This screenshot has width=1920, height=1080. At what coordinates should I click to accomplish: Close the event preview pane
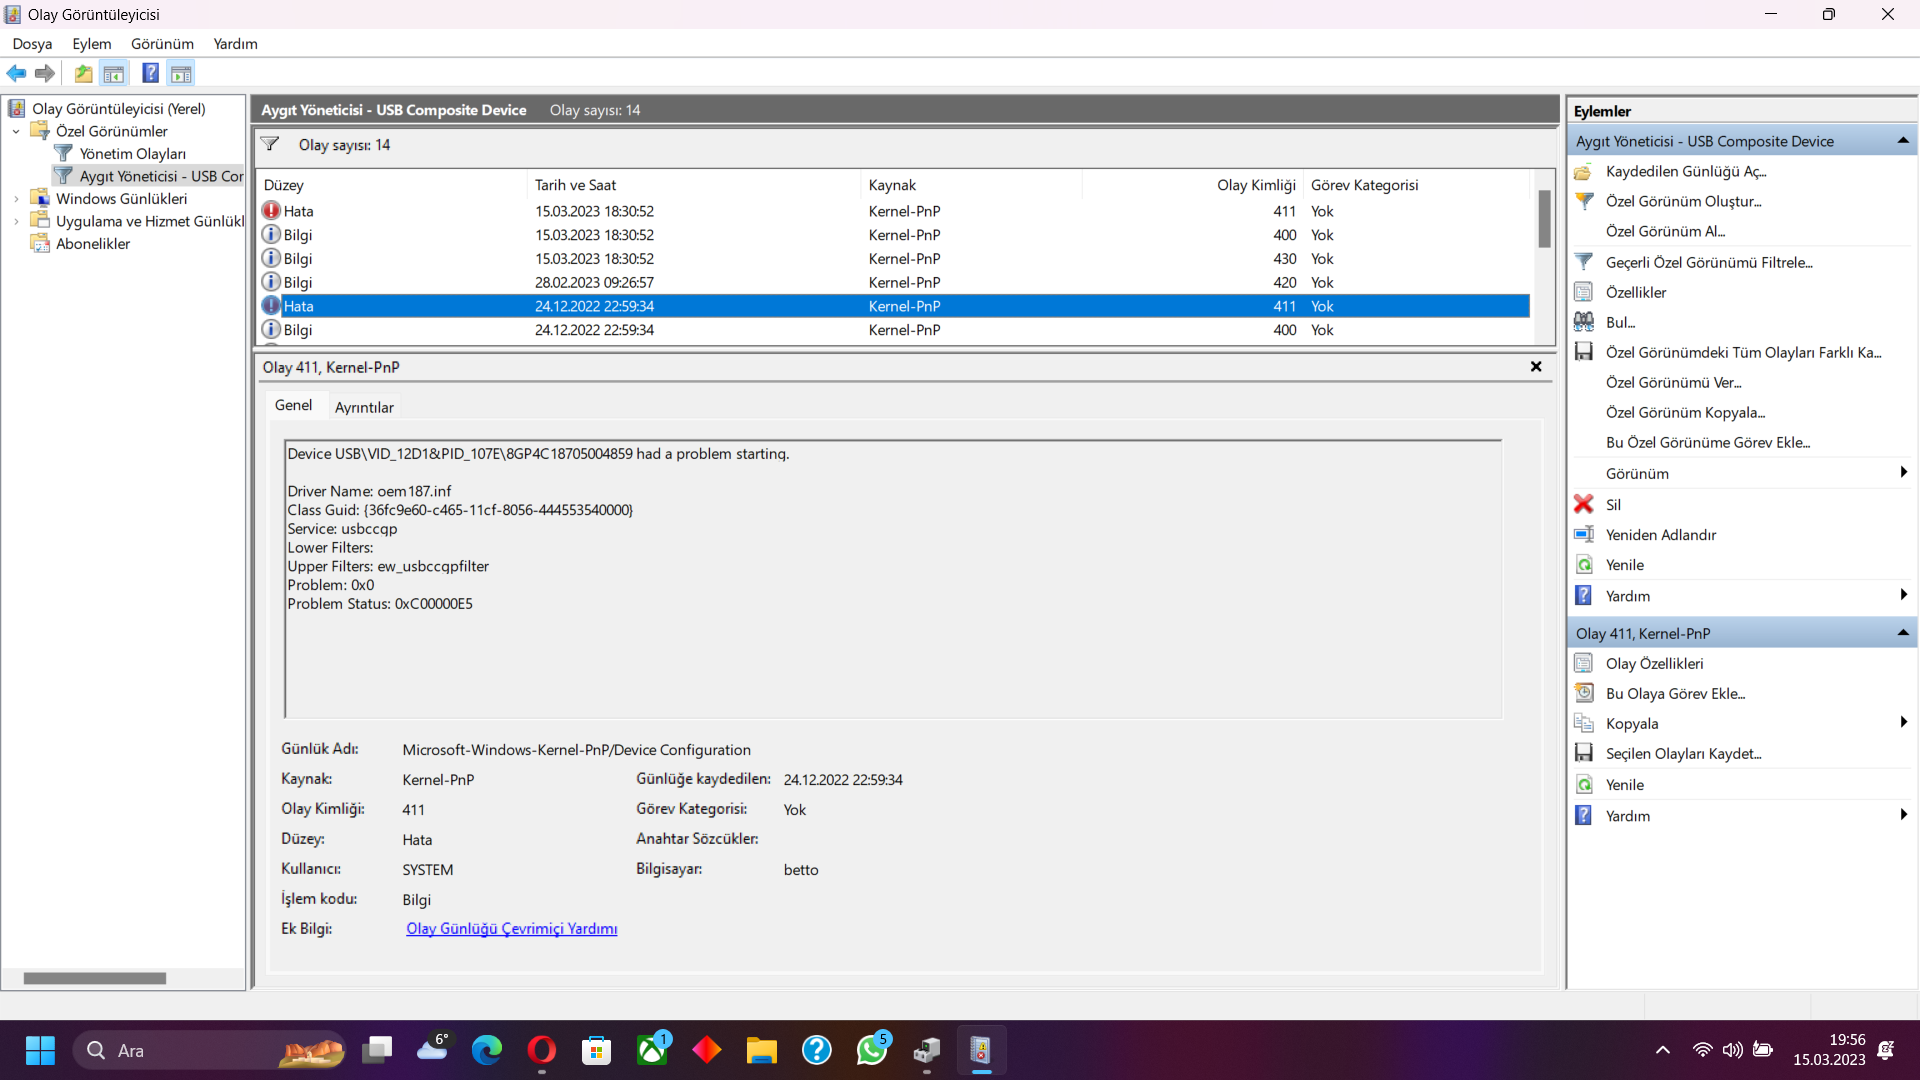[1536, 367]
